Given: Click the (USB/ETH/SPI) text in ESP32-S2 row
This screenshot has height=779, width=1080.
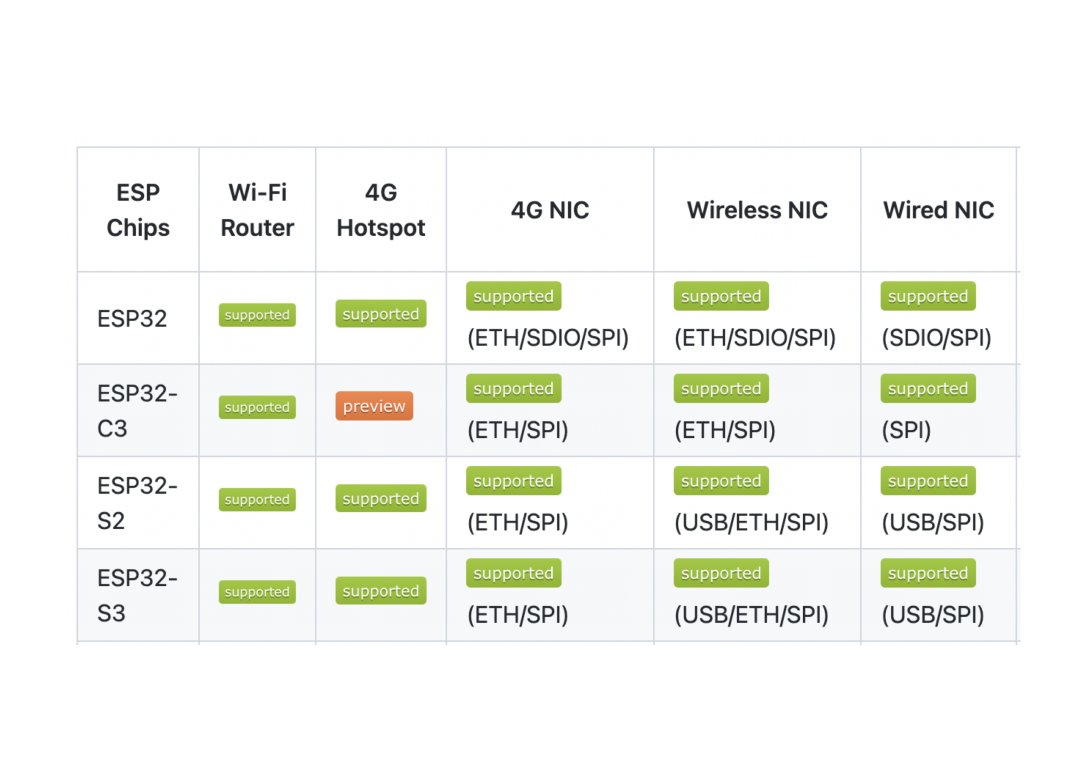Looking at the screenshot, I should [751, 523].
